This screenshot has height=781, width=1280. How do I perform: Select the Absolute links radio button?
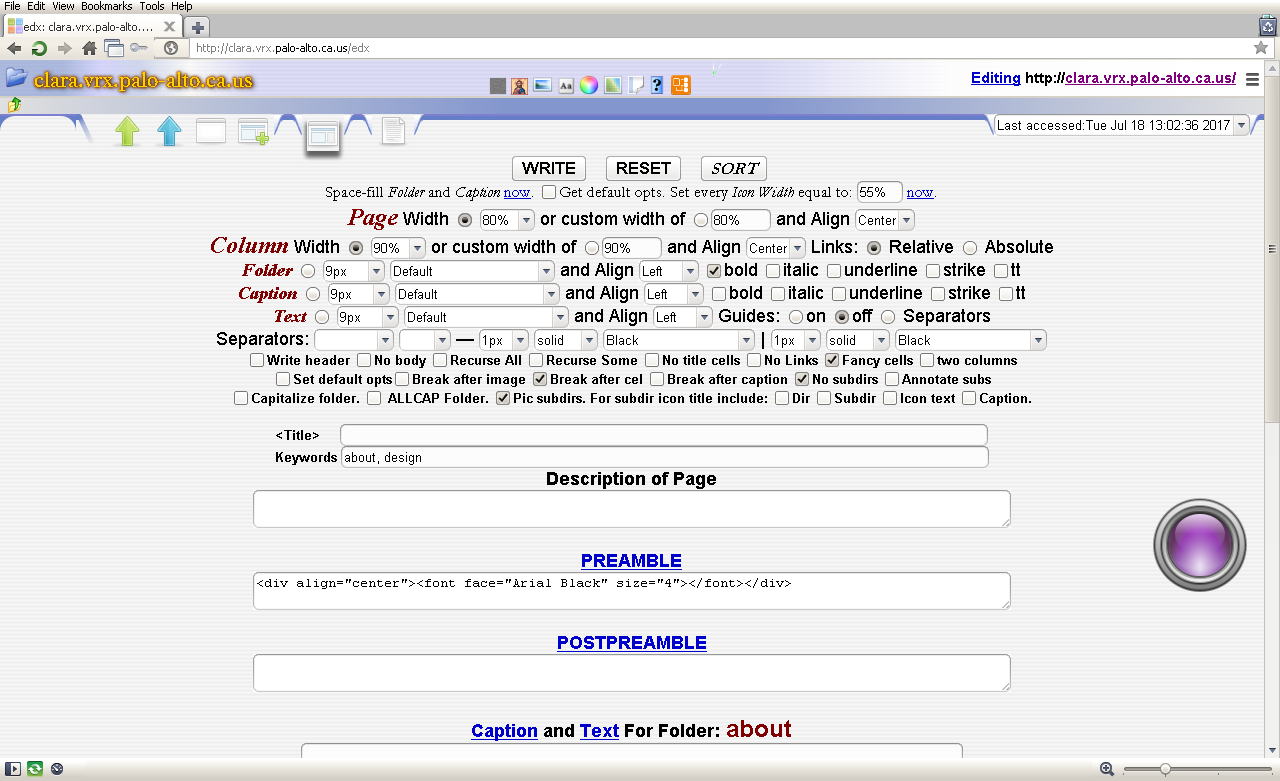970,247
